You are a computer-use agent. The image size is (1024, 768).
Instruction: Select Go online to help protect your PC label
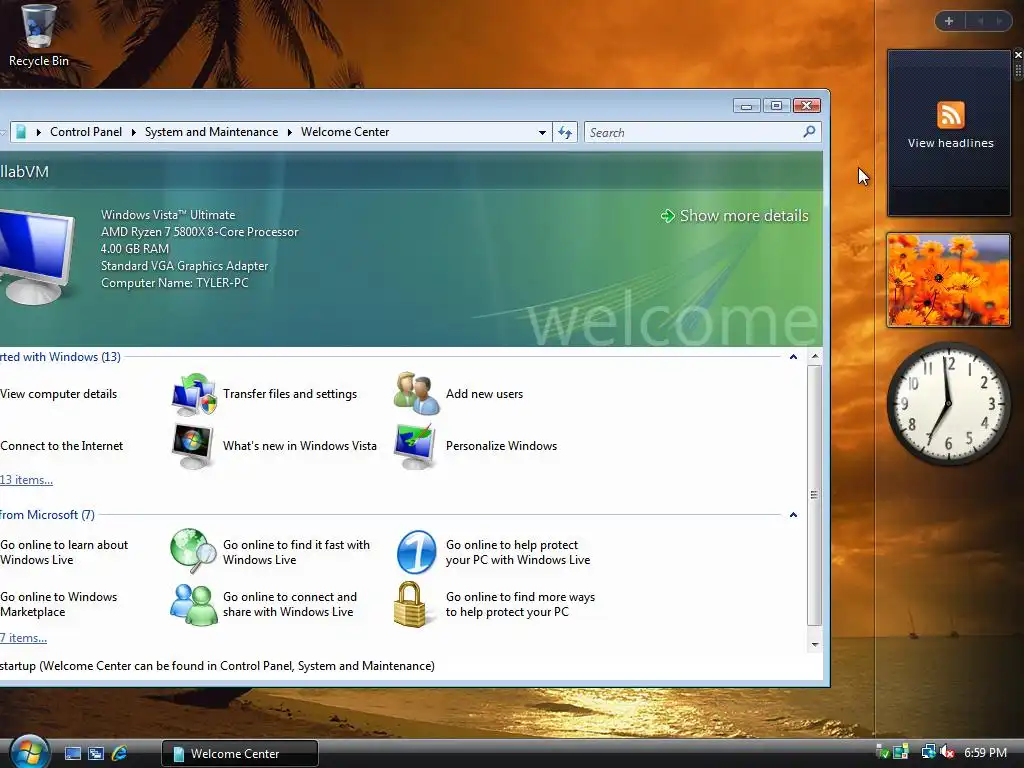[x=518, y=552]
